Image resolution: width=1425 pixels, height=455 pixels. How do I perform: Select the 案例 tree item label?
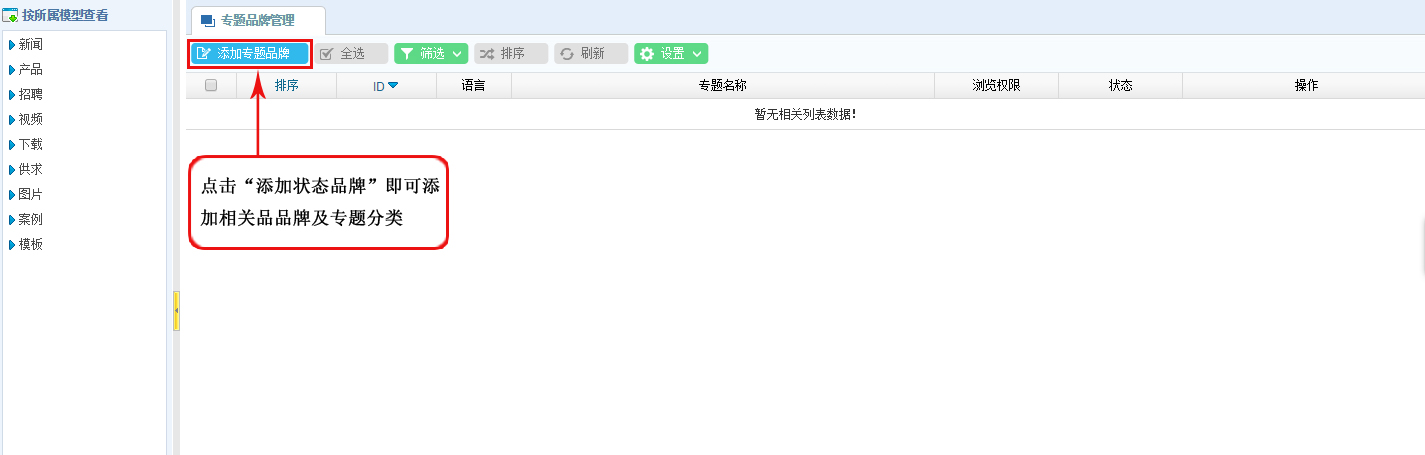[x=31, y=220]
